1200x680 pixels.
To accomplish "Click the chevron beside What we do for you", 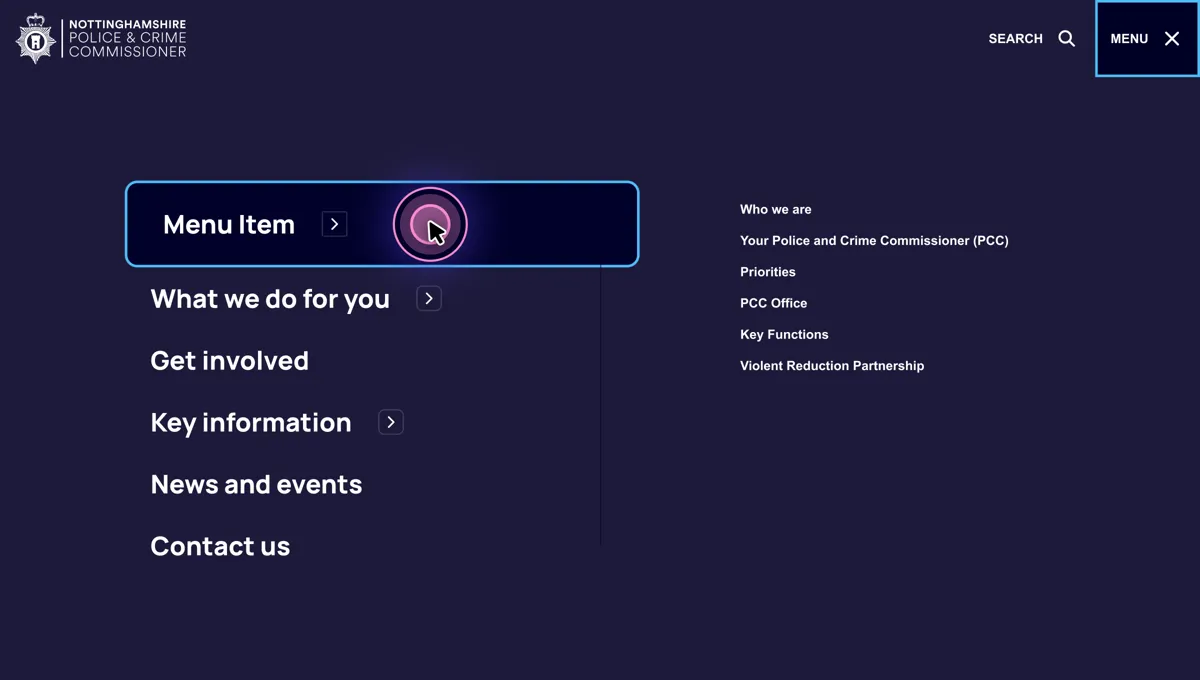I will [428, 298].
